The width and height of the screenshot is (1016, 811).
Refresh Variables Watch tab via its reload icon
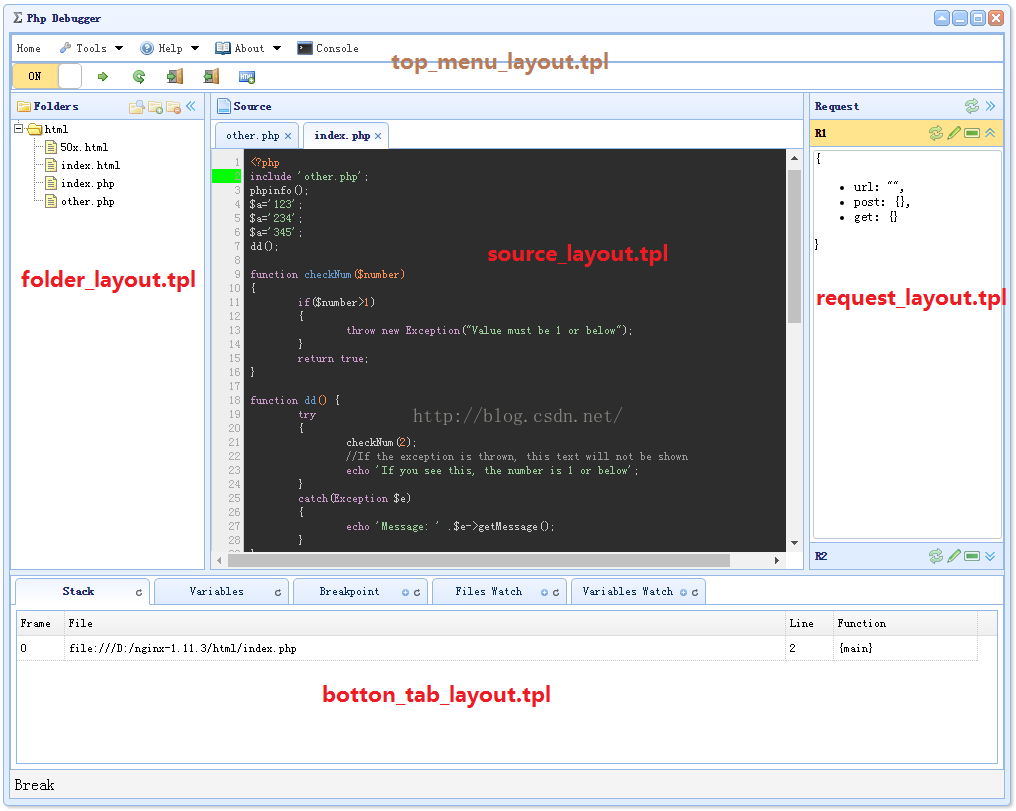pos(695,592)
